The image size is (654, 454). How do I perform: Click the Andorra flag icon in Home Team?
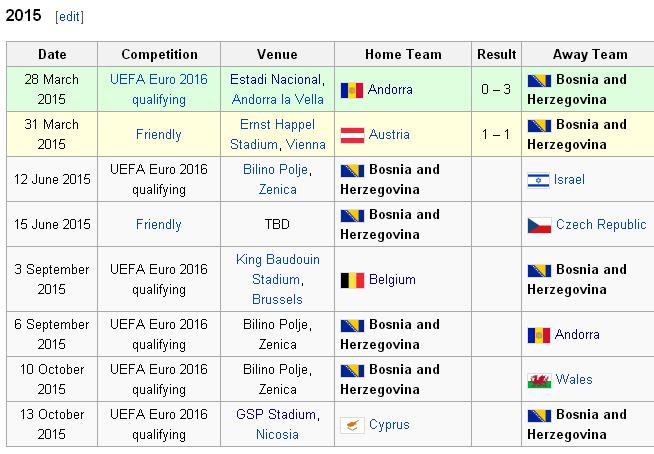[352, 90]
